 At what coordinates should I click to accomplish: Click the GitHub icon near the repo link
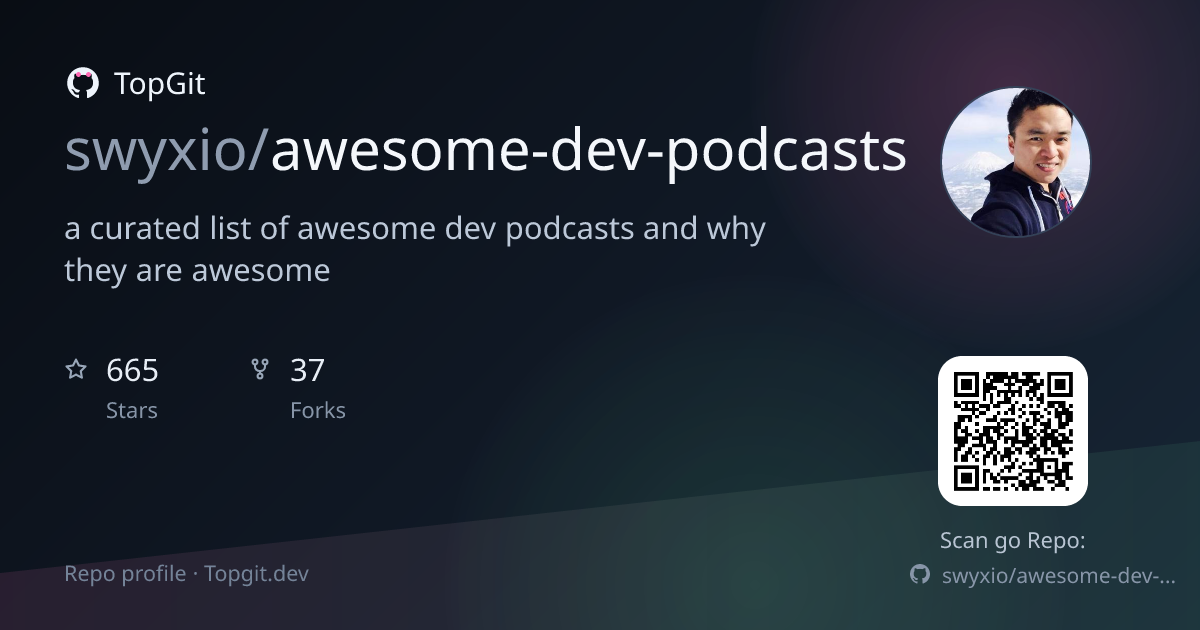(920, 574)
